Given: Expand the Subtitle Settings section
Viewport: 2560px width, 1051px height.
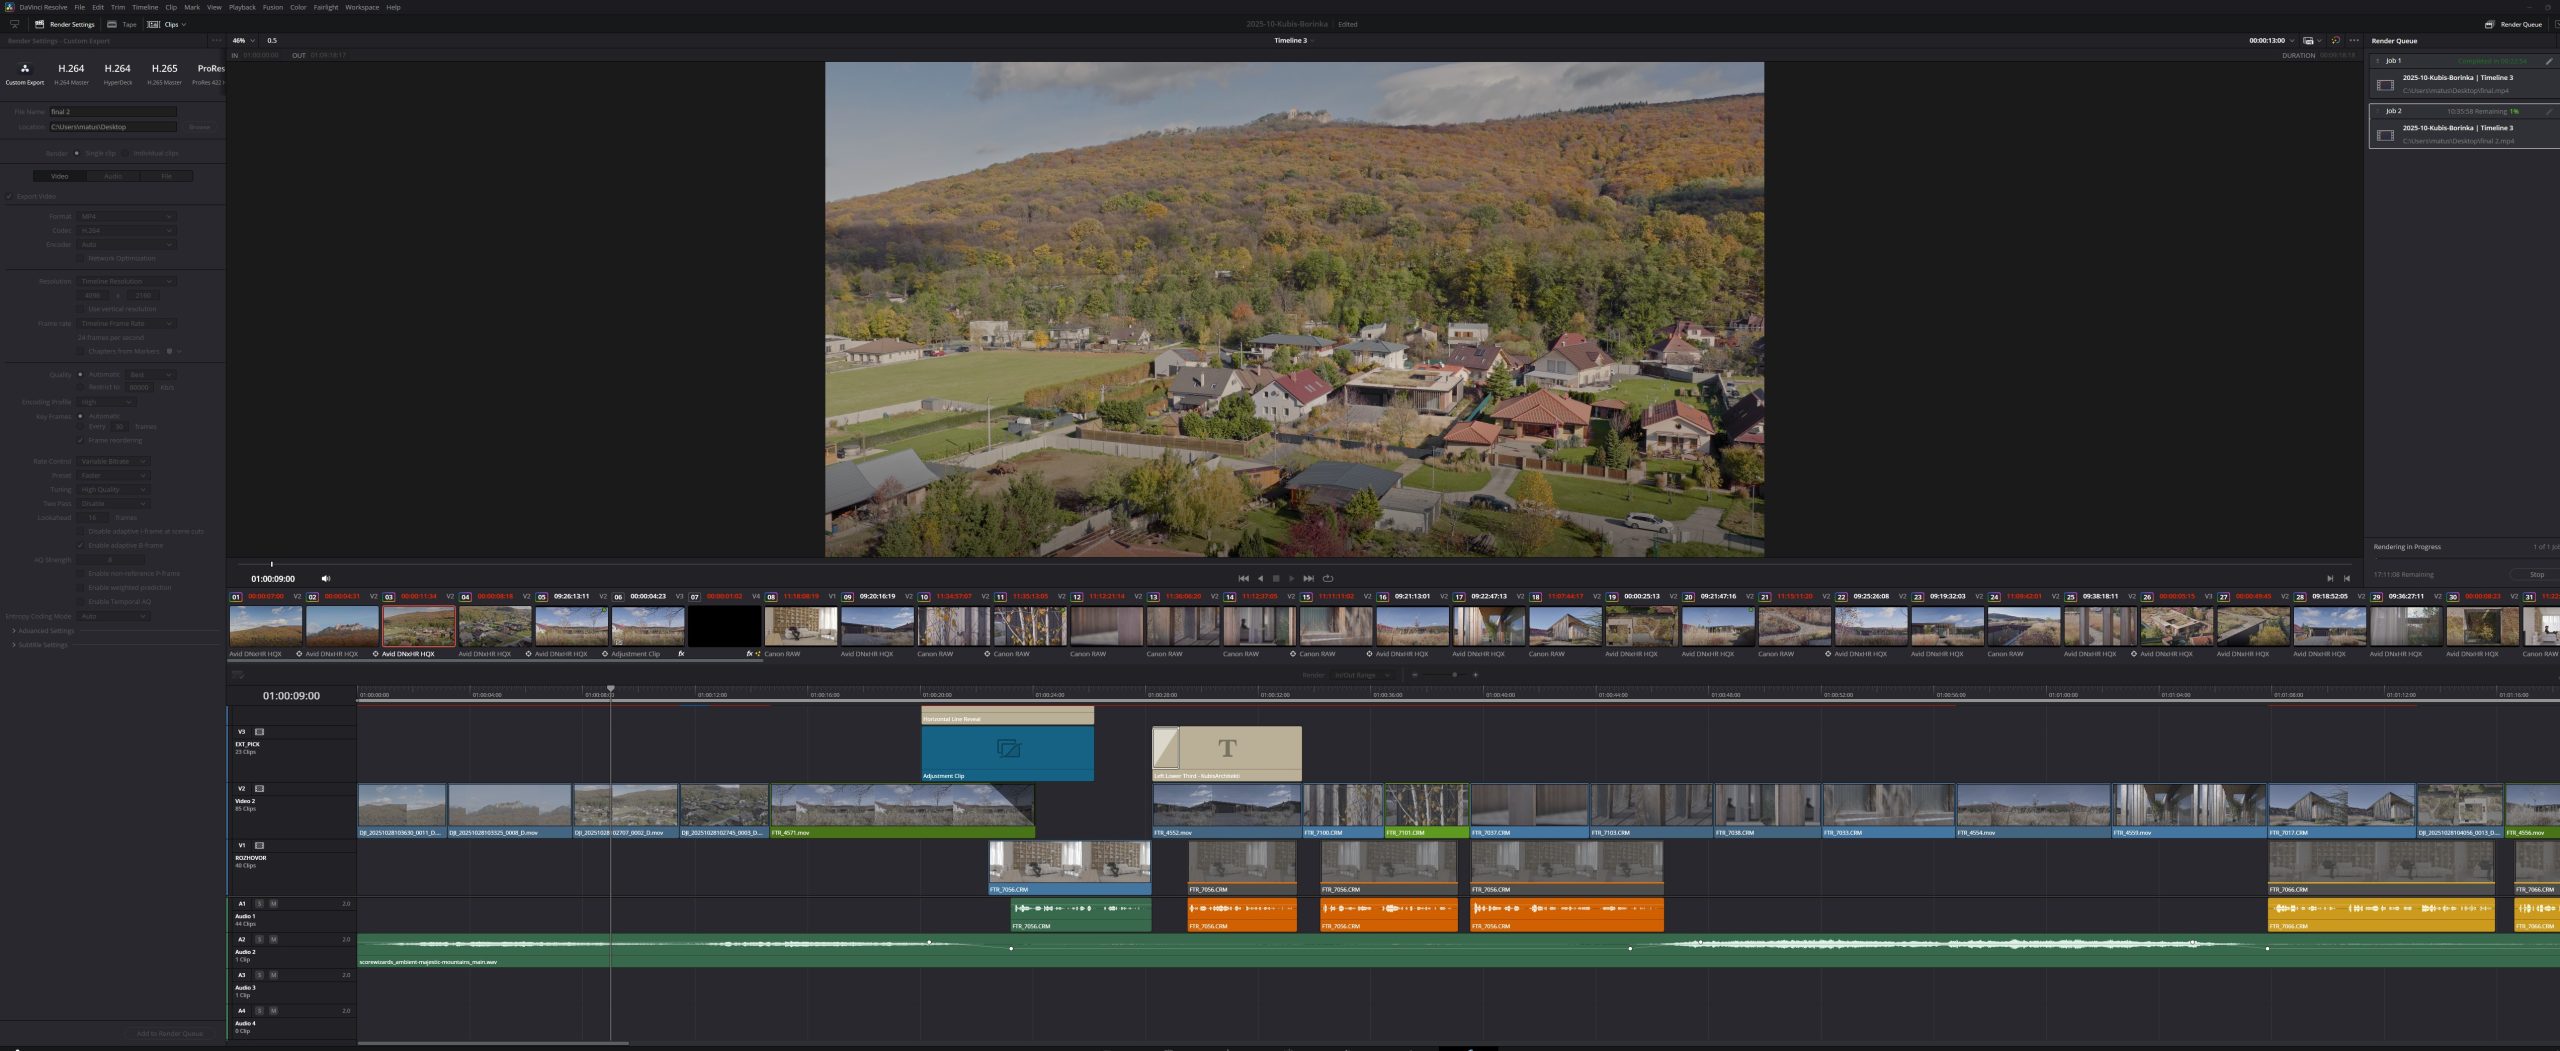Looking at the screenshot, I should pos(40,645).
